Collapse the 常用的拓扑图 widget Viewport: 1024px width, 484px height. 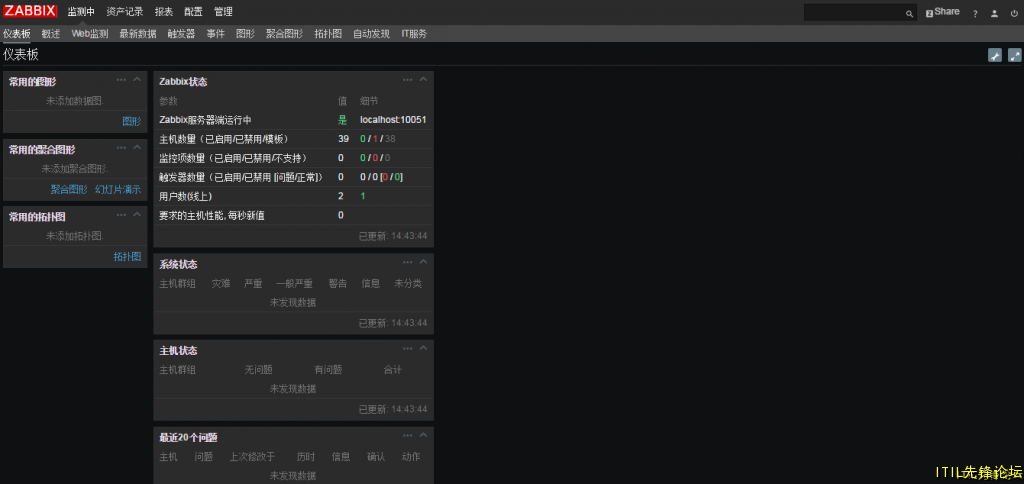click(x=137, y=215)
